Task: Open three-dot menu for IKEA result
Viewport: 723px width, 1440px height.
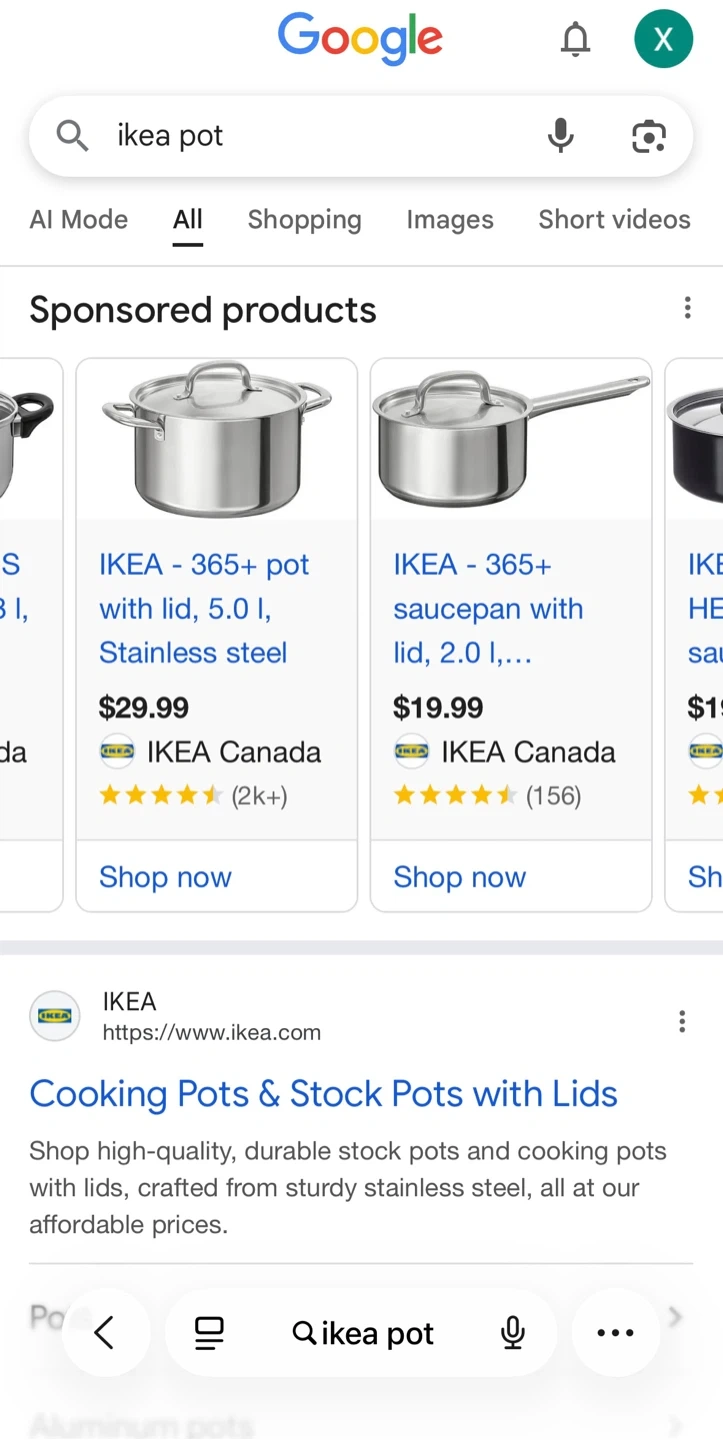Action: coord(682,1021)
